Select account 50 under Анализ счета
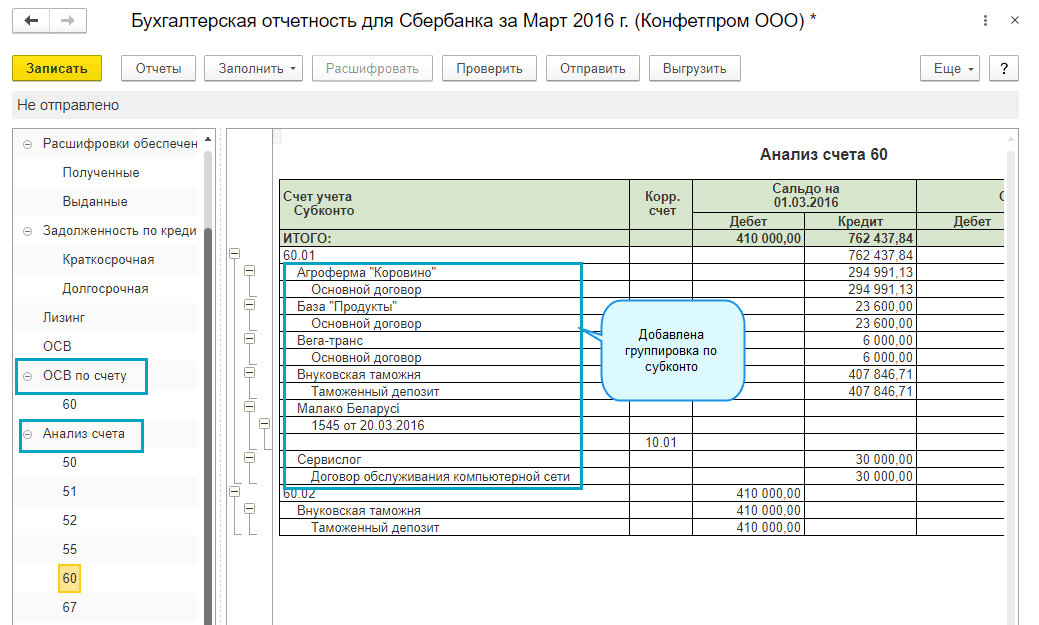Viewport: 1039px width, 625px height. point(70,463)
